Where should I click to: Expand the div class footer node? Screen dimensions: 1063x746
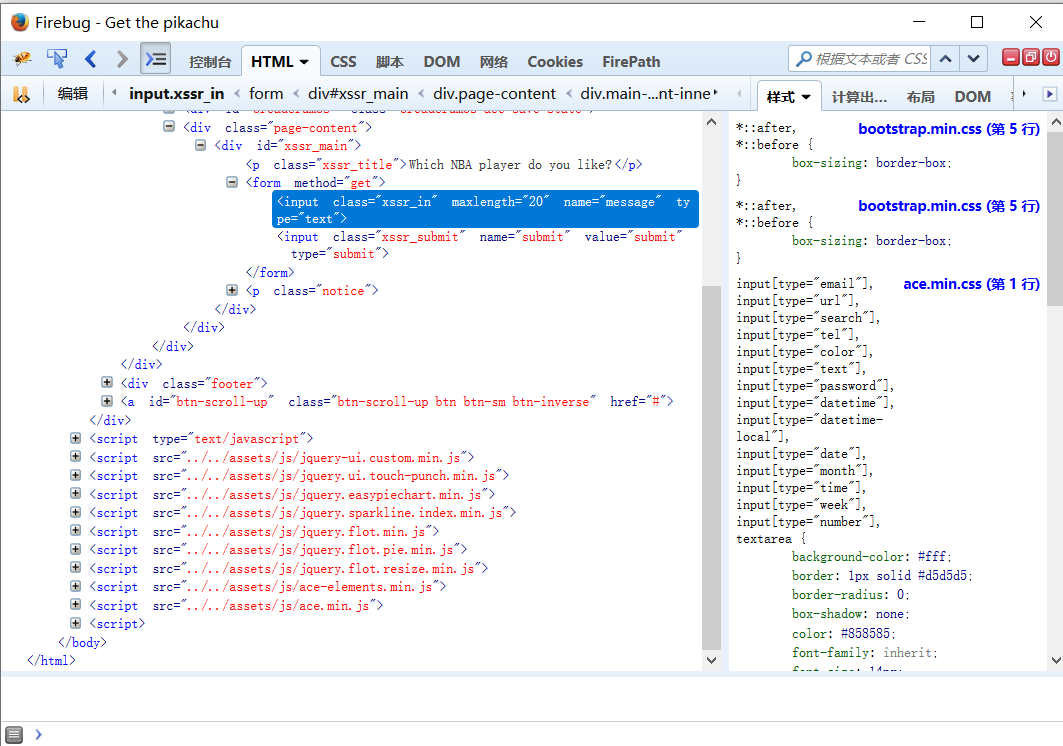tap(107, 382)
